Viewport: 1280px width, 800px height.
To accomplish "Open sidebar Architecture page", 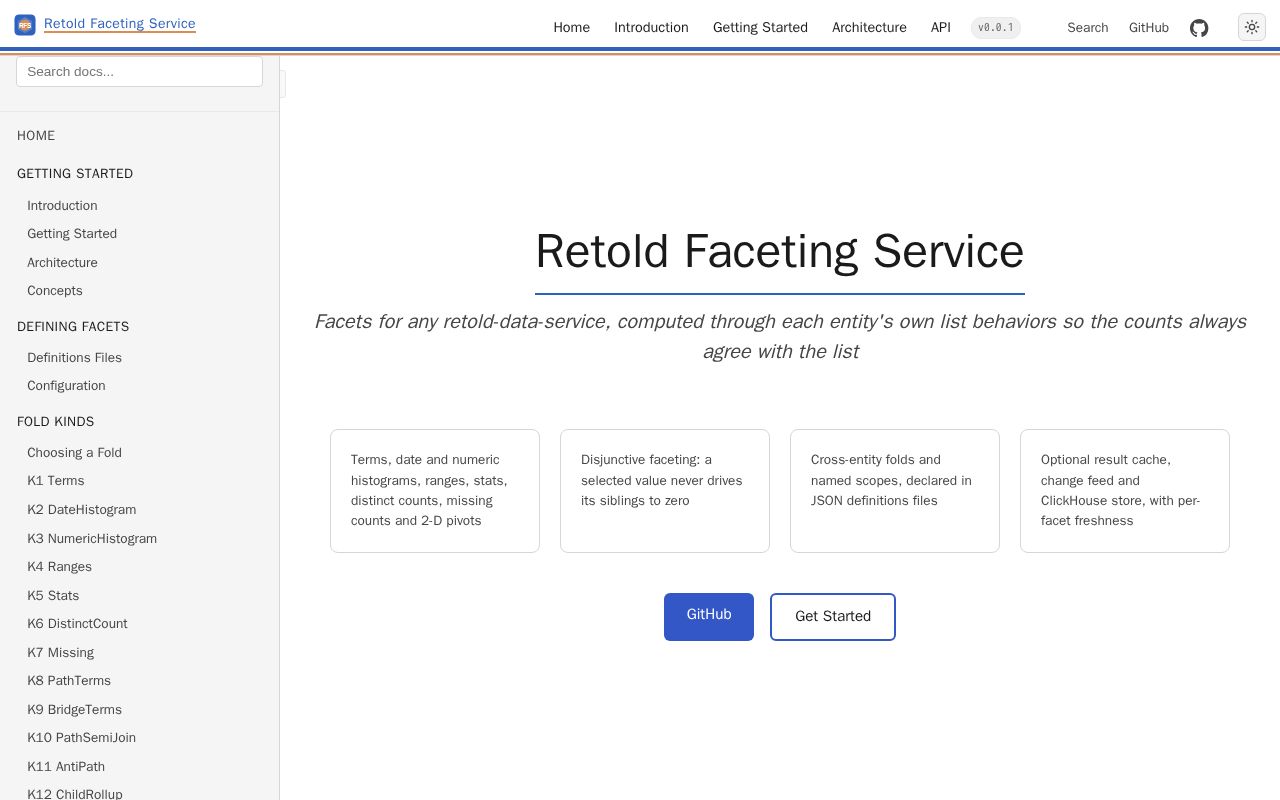I will [x=62, y=263].
